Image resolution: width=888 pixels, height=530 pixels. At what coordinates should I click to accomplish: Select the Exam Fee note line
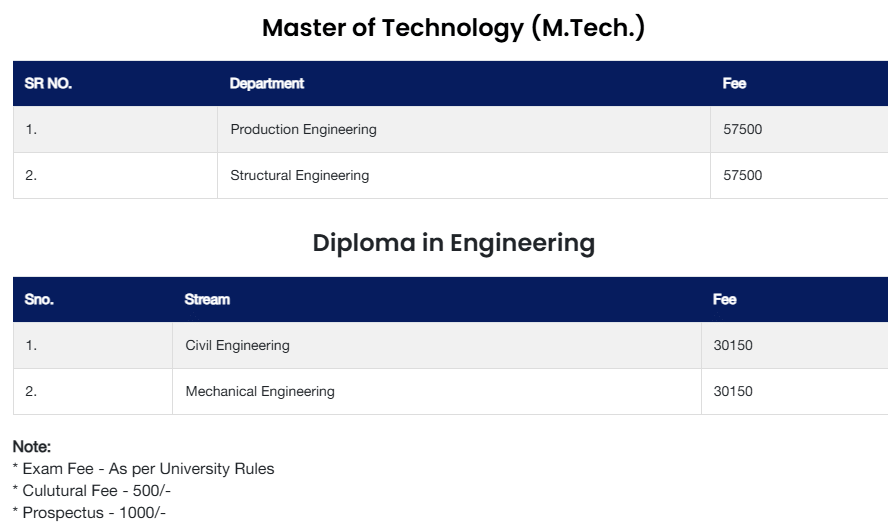143,469
